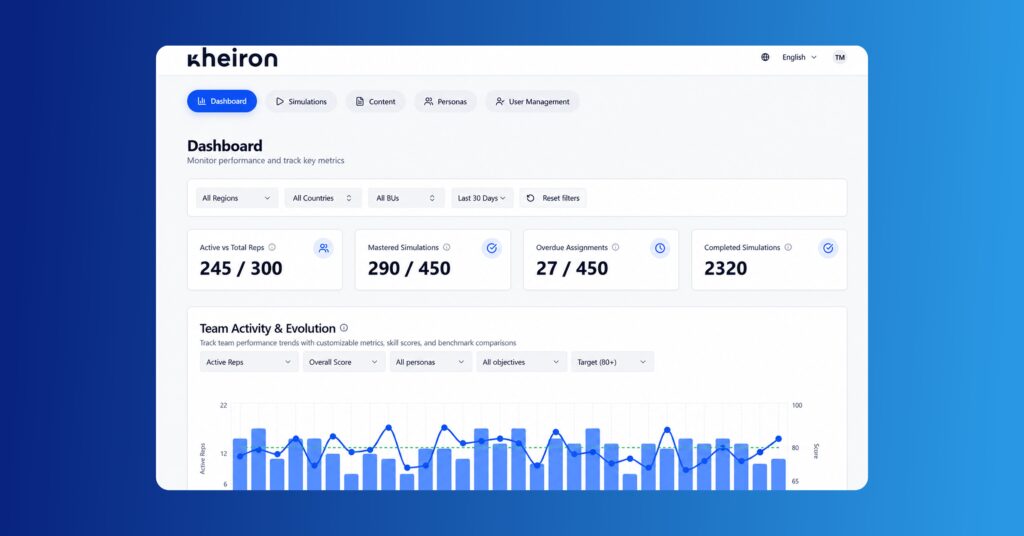This screenshot has height=536, width=1024.
Task: Click the 245 / 300 value
Action: (241, 268)
